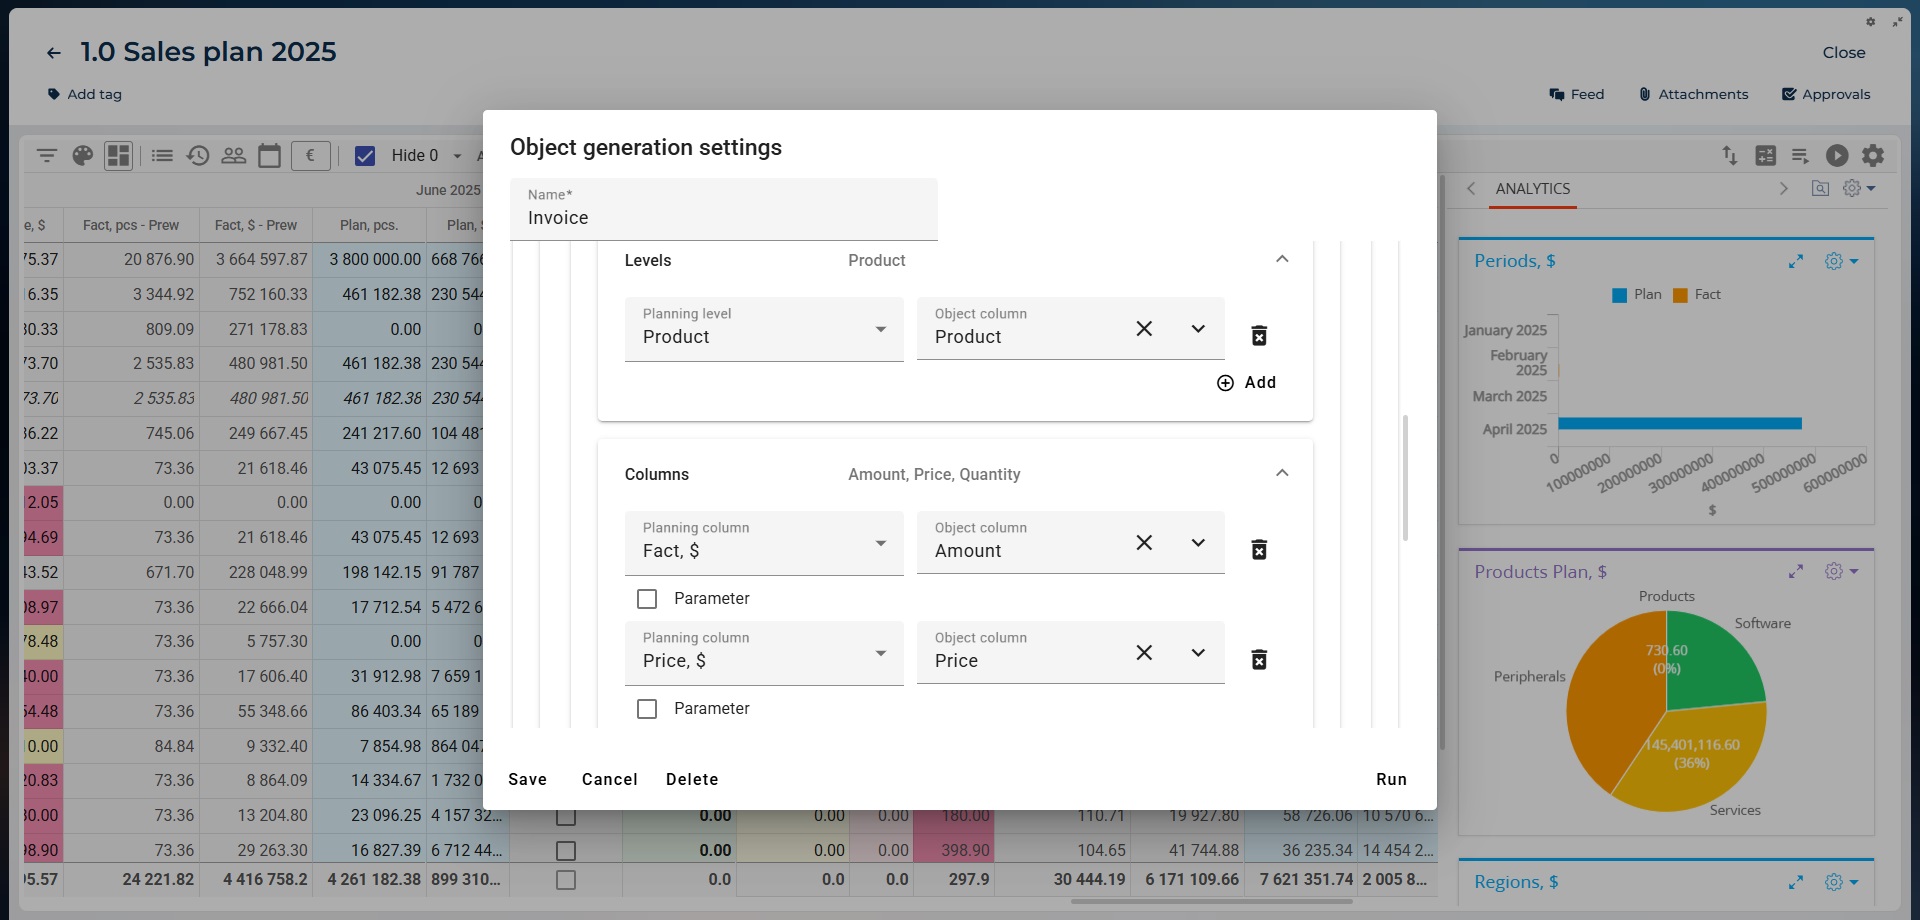
Task: Enable Parameter checkbox under Price, $ column
Action: (647, 709)
